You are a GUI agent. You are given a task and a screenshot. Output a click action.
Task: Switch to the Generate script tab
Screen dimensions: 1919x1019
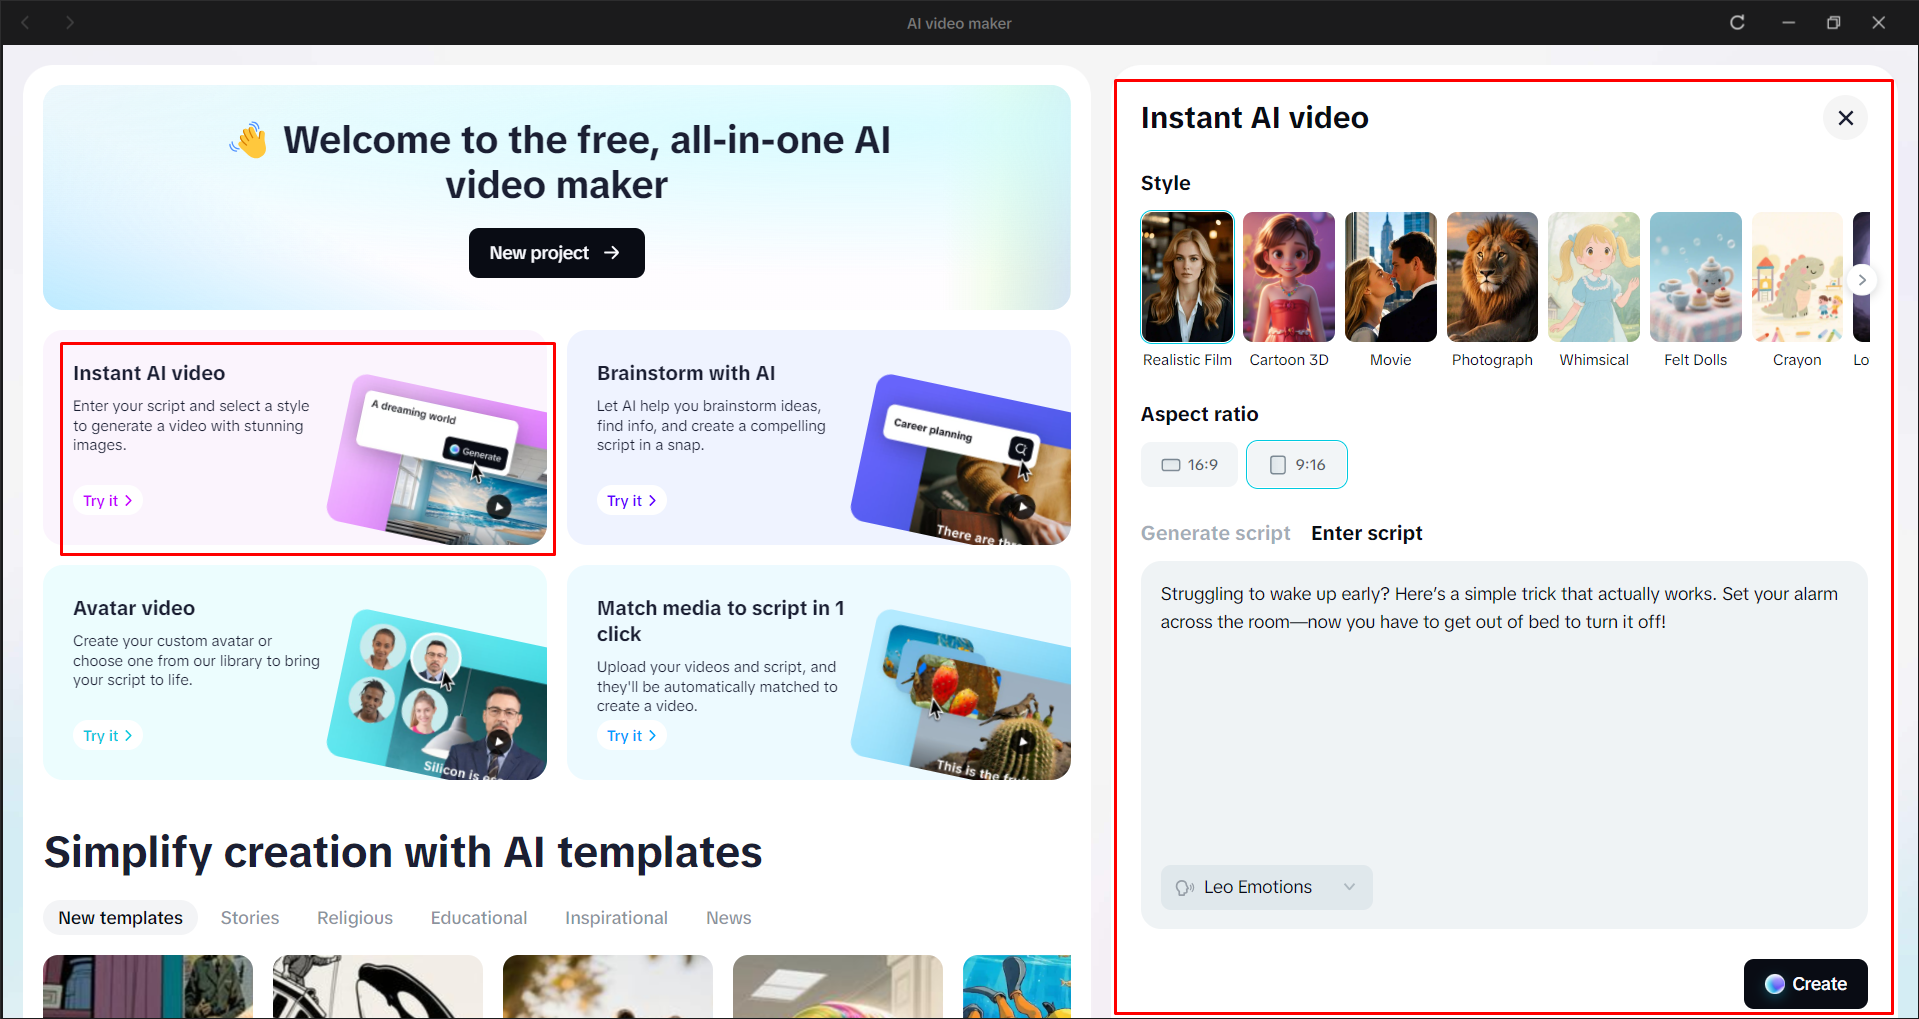[x=1215, y=533]
